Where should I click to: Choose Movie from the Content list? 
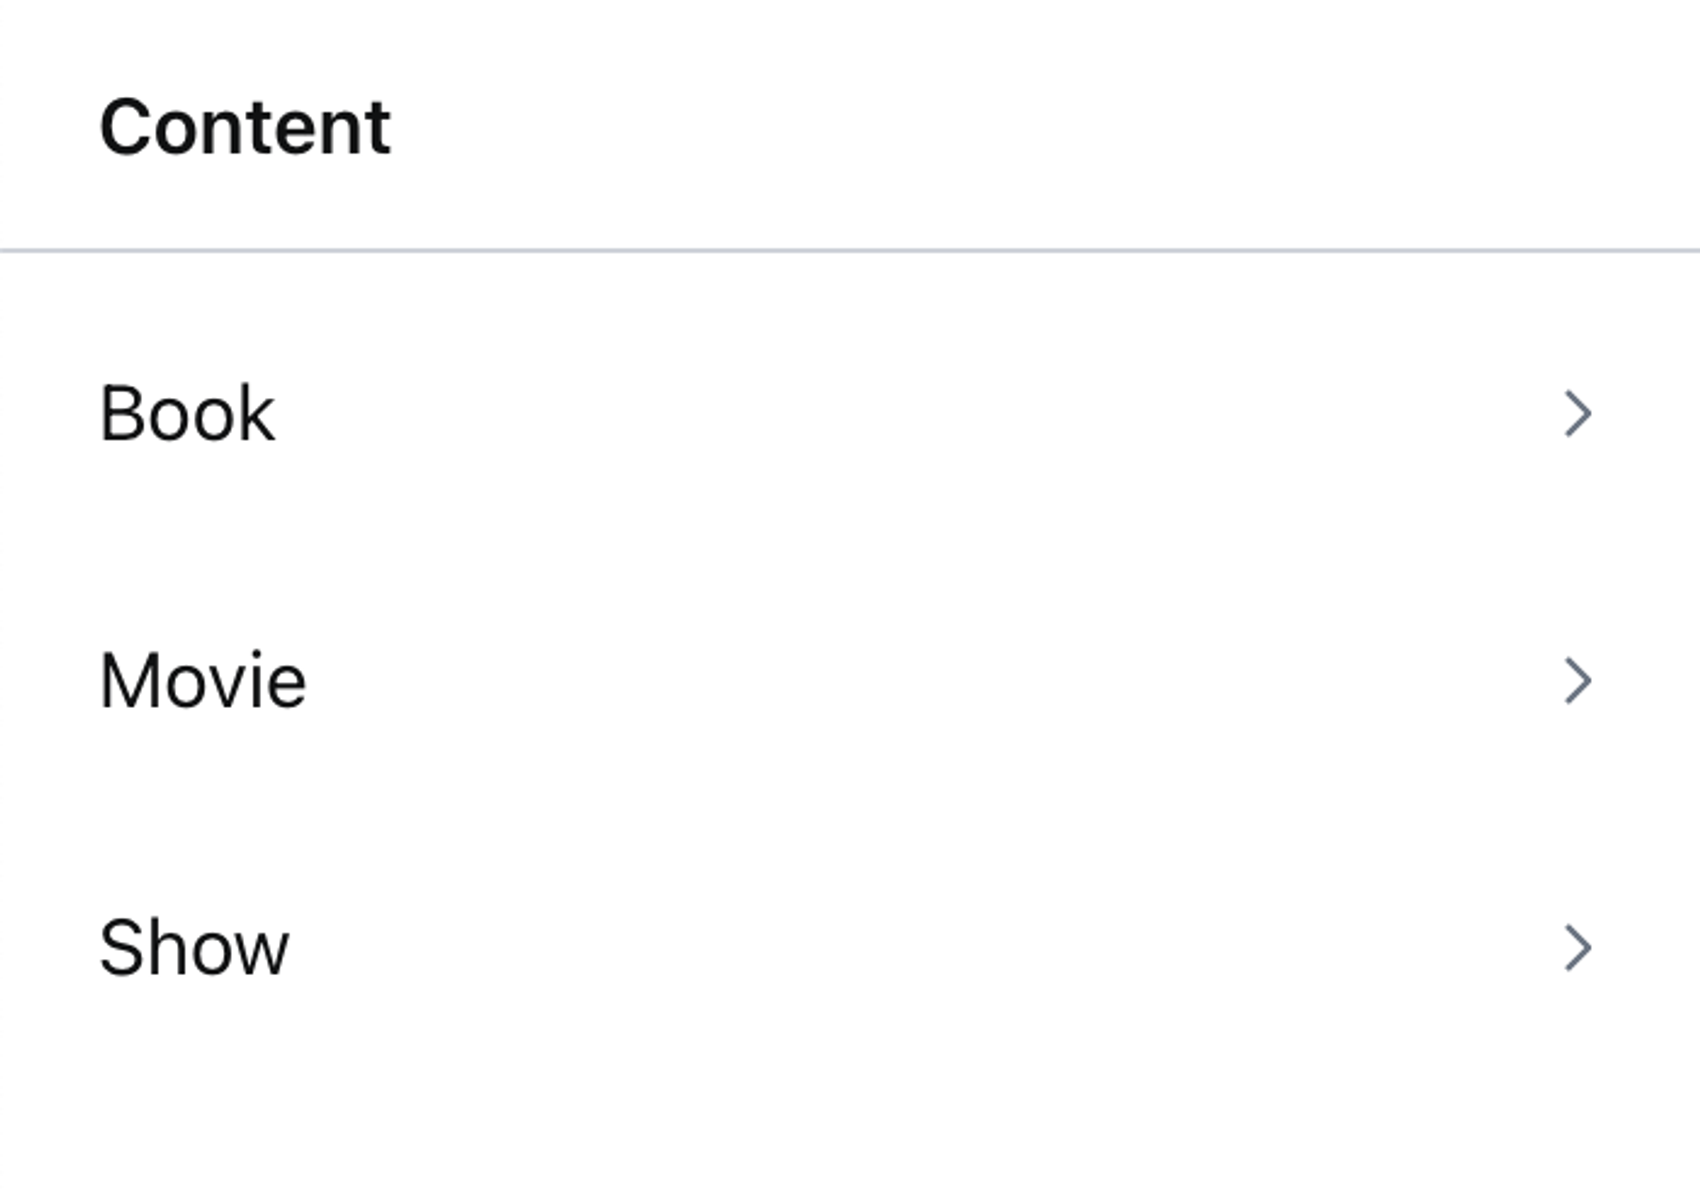coord(203,681)
